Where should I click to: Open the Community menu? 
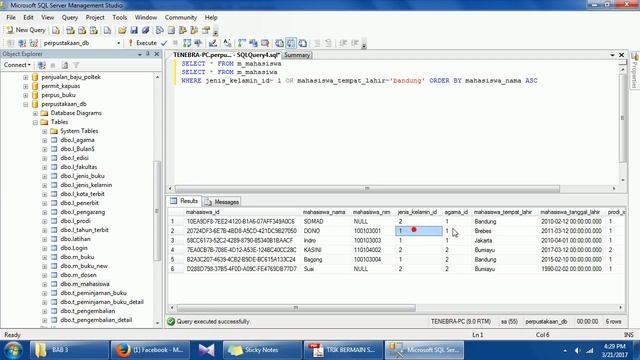point(180,18)
